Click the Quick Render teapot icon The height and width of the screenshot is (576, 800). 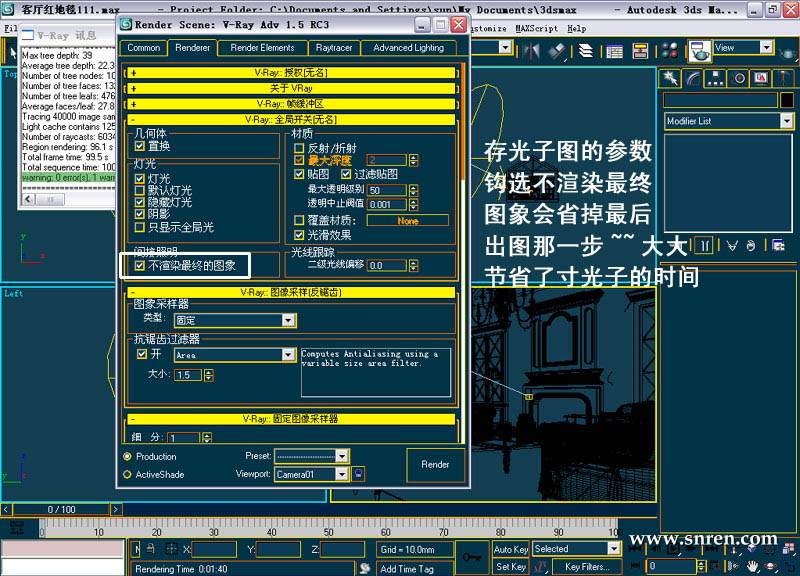point(788,51)
